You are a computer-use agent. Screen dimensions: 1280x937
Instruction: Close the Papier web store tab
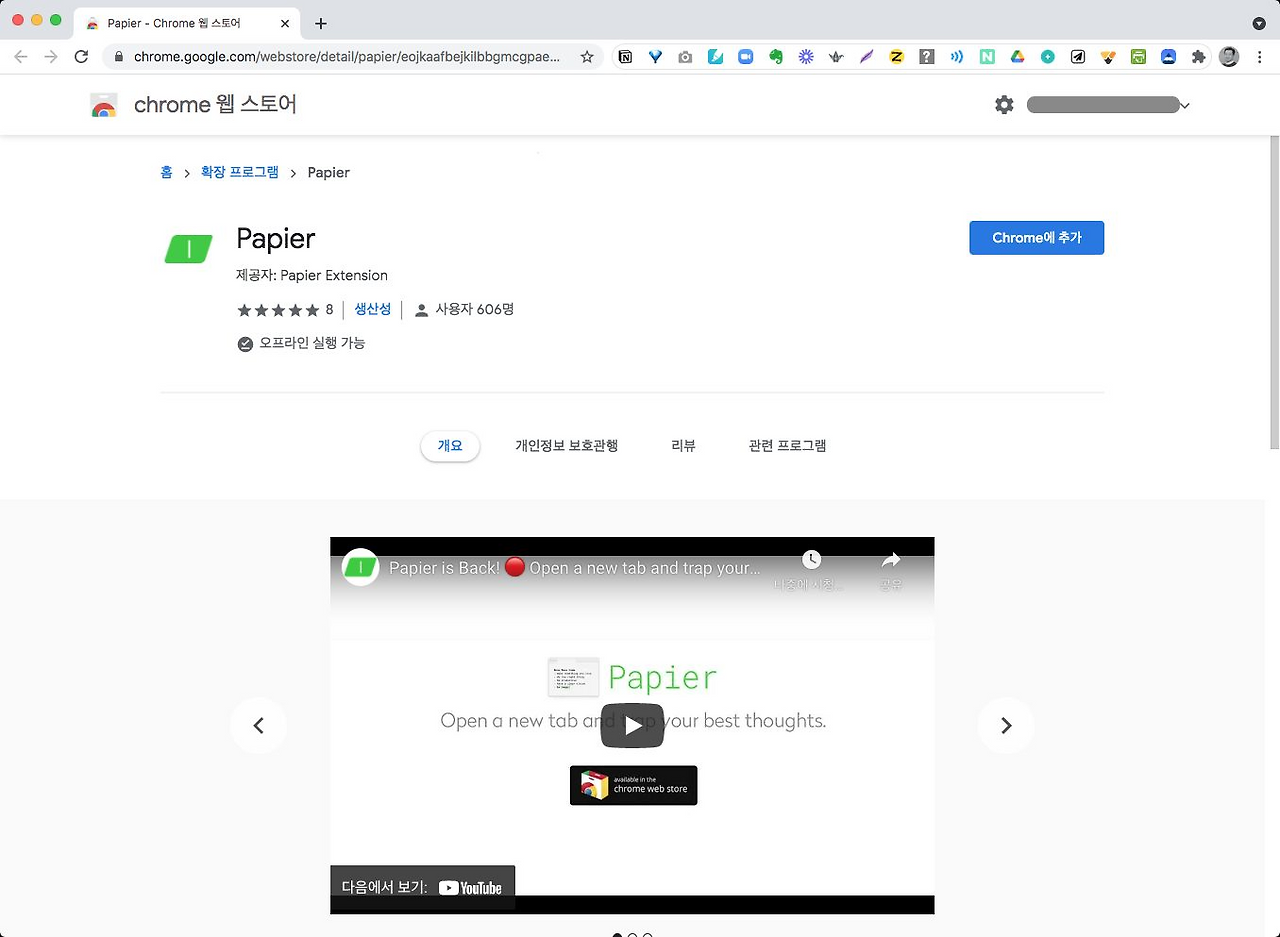tap(285, 23)
